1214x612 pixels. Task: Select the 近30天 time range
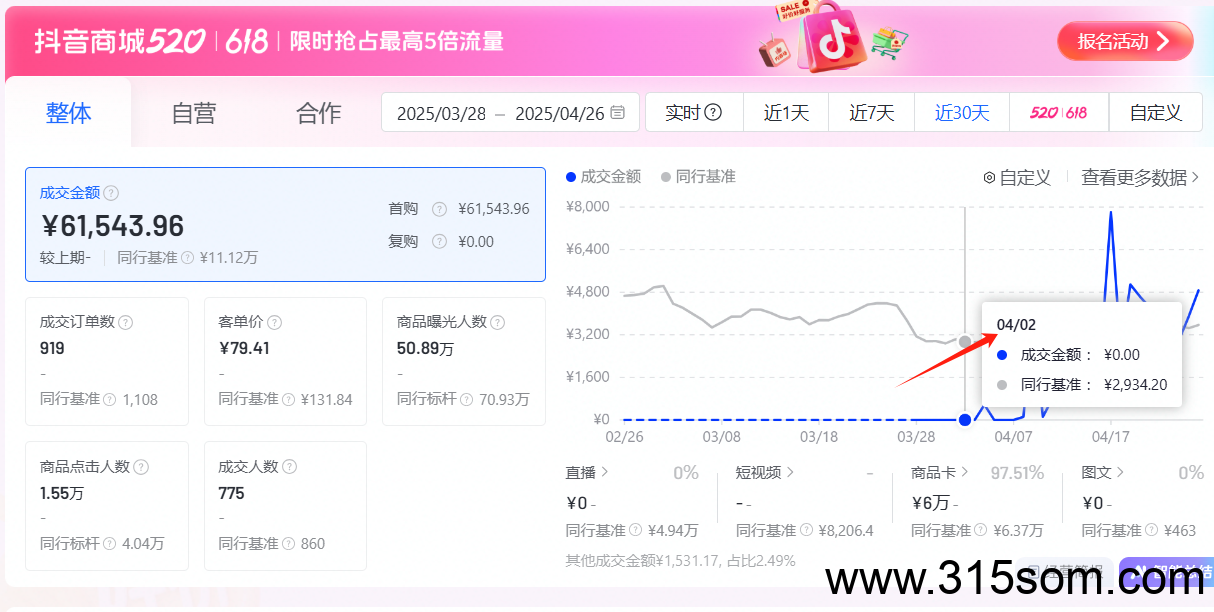tap(962, 112)
